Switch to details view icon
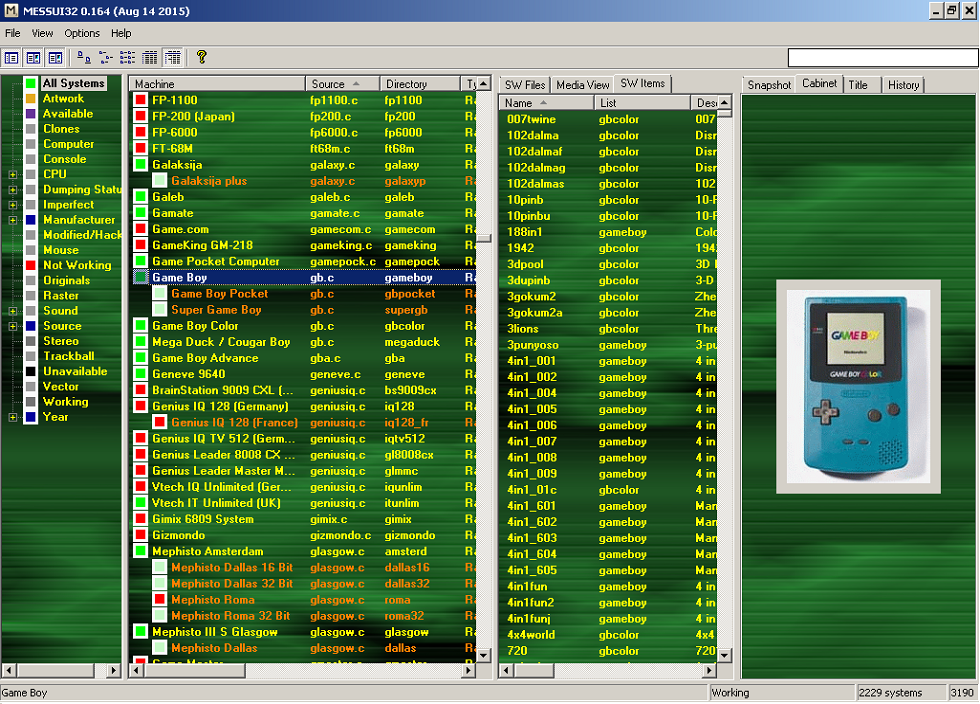Screen dimensions: 980x704 [150, 58]
